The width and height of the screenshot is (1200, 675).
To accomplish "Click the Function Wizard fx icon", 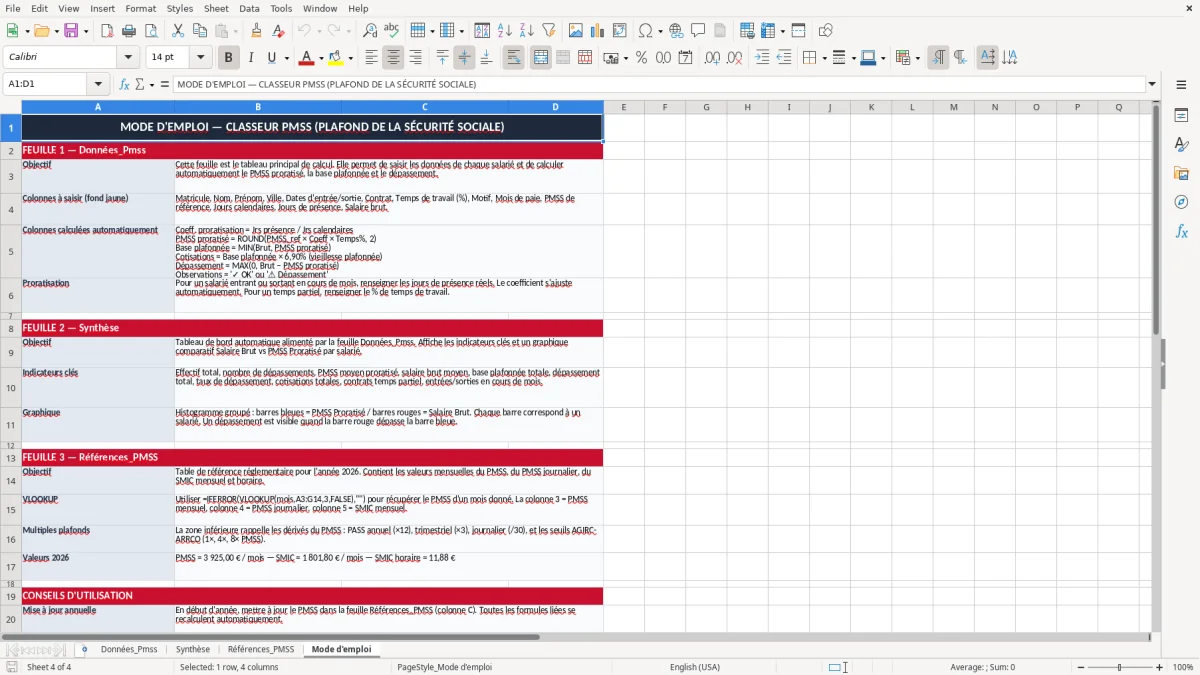I will (124, 84).
